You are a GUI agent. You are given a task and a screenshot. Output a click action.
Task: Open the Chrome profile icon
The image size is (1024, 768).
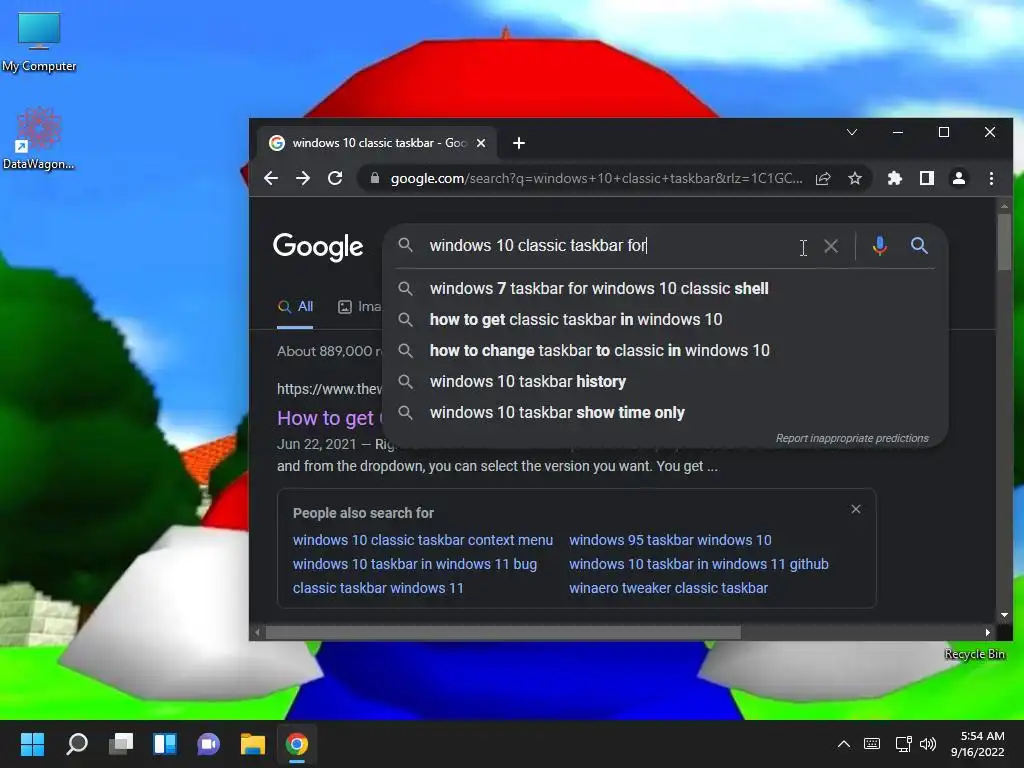(959, 178)
